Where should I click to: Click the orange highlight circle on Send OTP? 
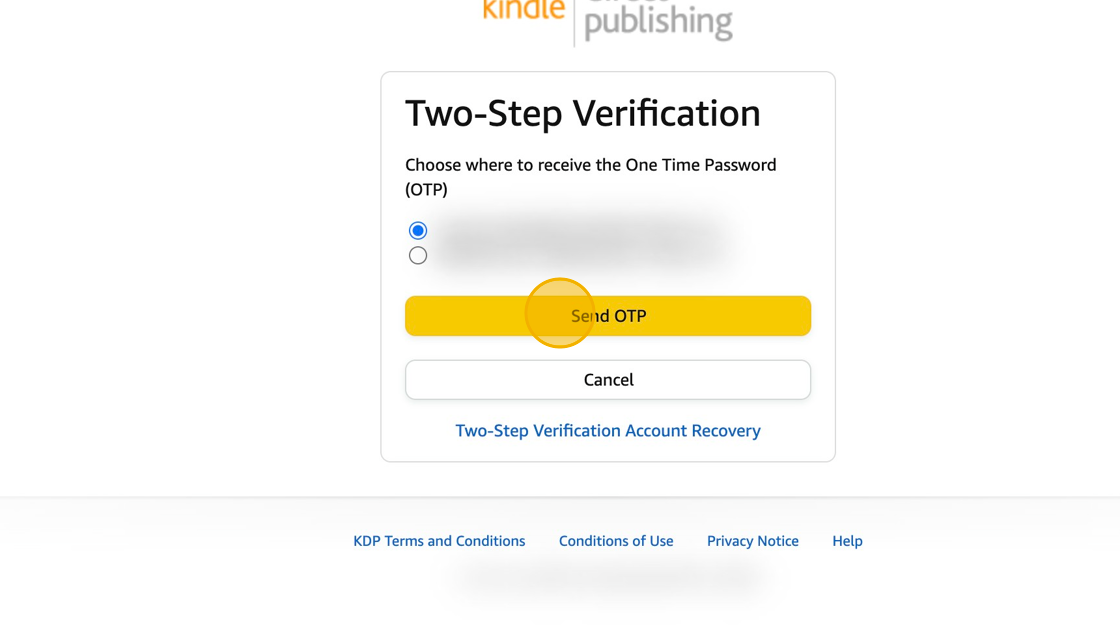pyautogui.click(x=560, y=313)
